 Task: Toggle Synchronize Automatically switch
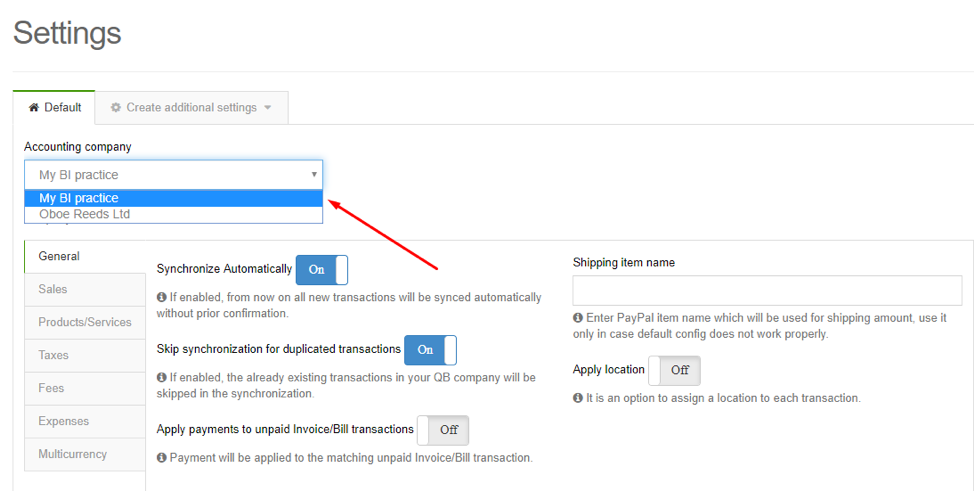[322, 270]
